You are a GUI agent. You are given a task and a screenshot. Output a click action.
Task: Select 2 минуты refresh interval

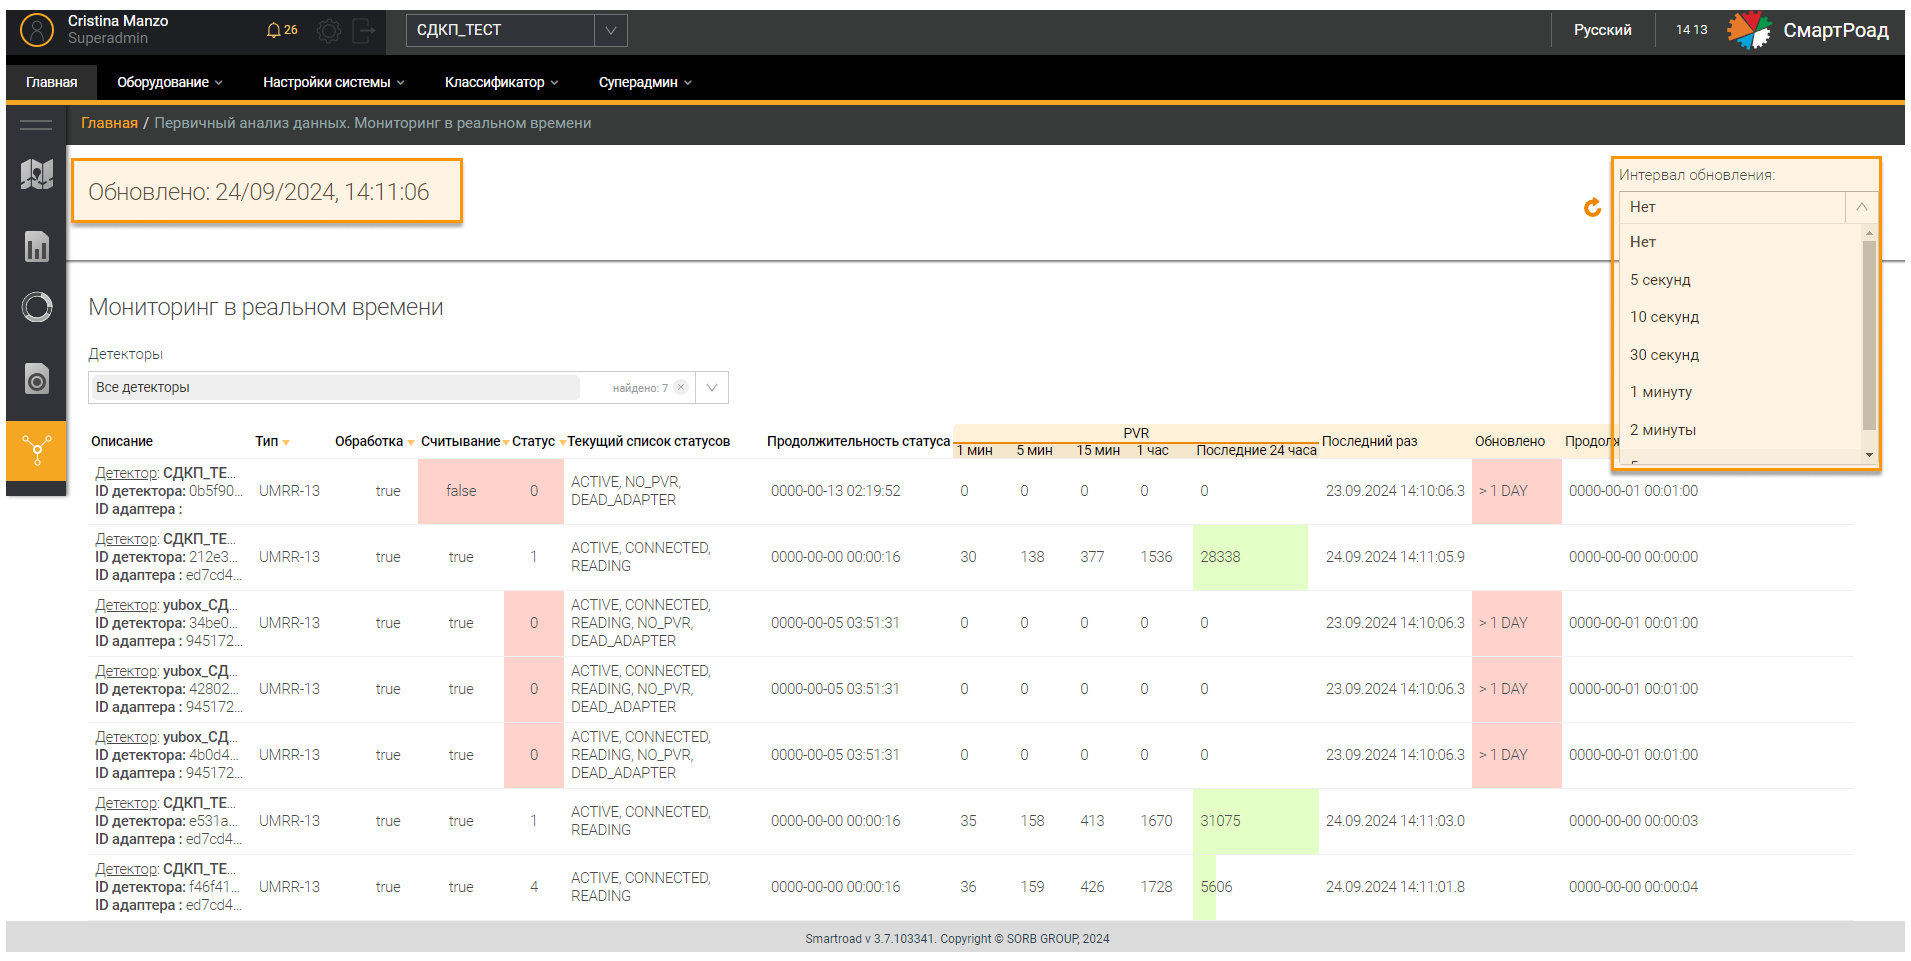tap(1740, 430)
